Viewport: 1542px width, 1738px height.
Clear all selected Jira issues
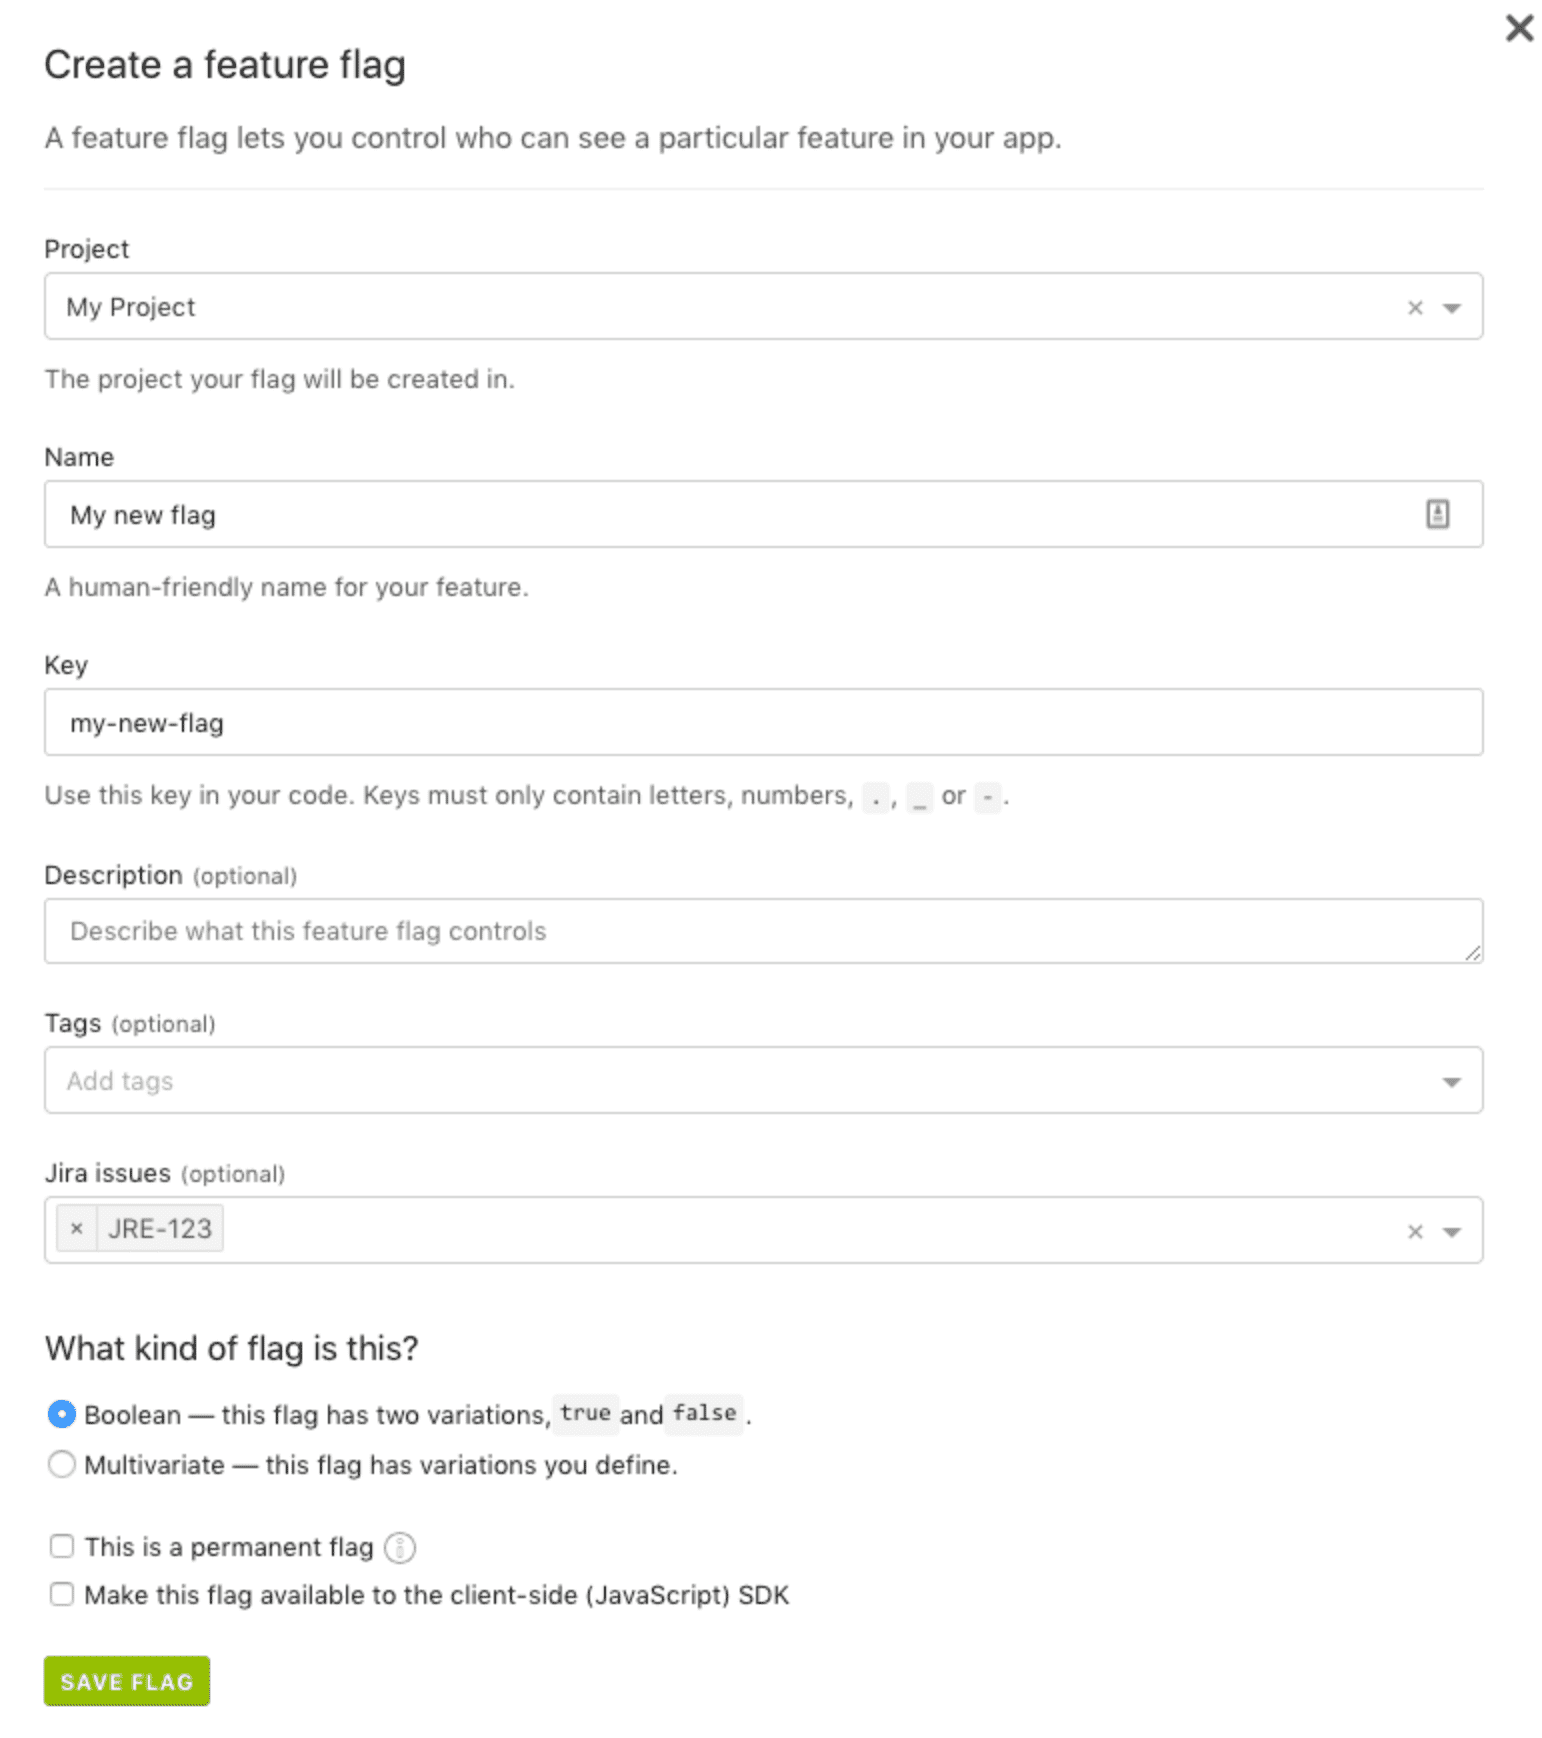point(1413,1231)
